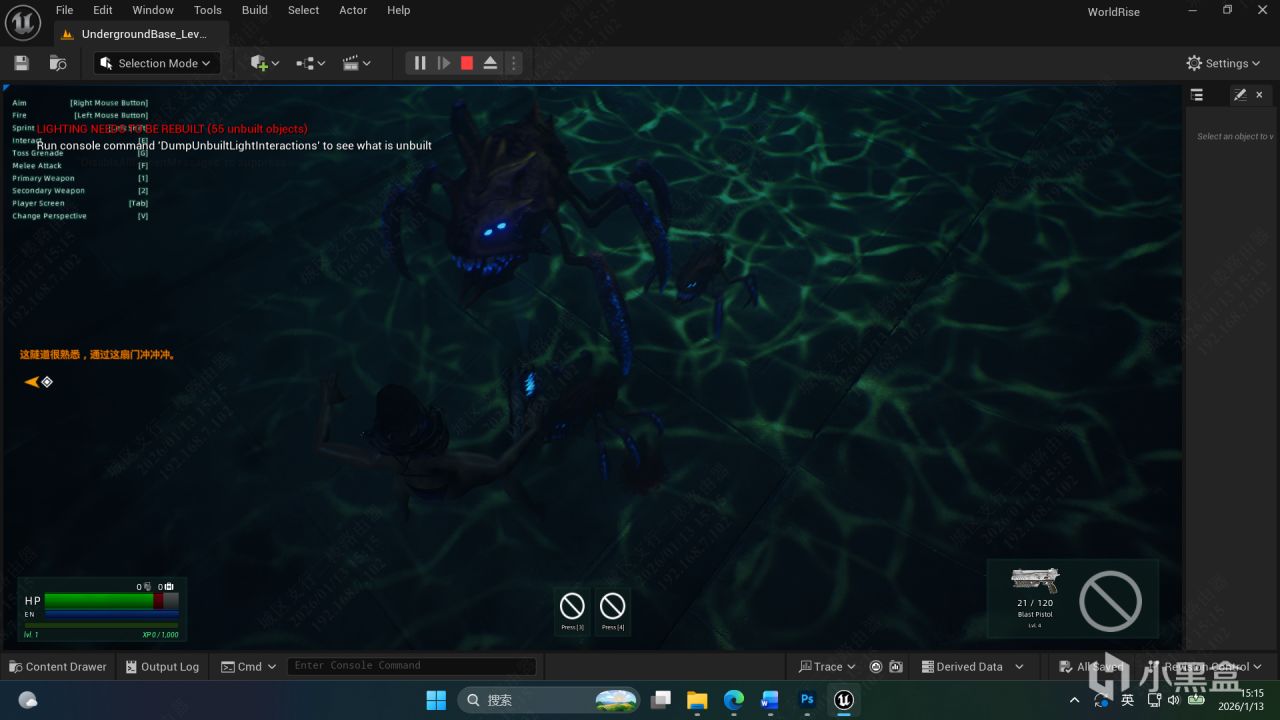This screenshot has width=1280, height=720.
Task: Open the Select menu
Action: click(x=304, y=10)
